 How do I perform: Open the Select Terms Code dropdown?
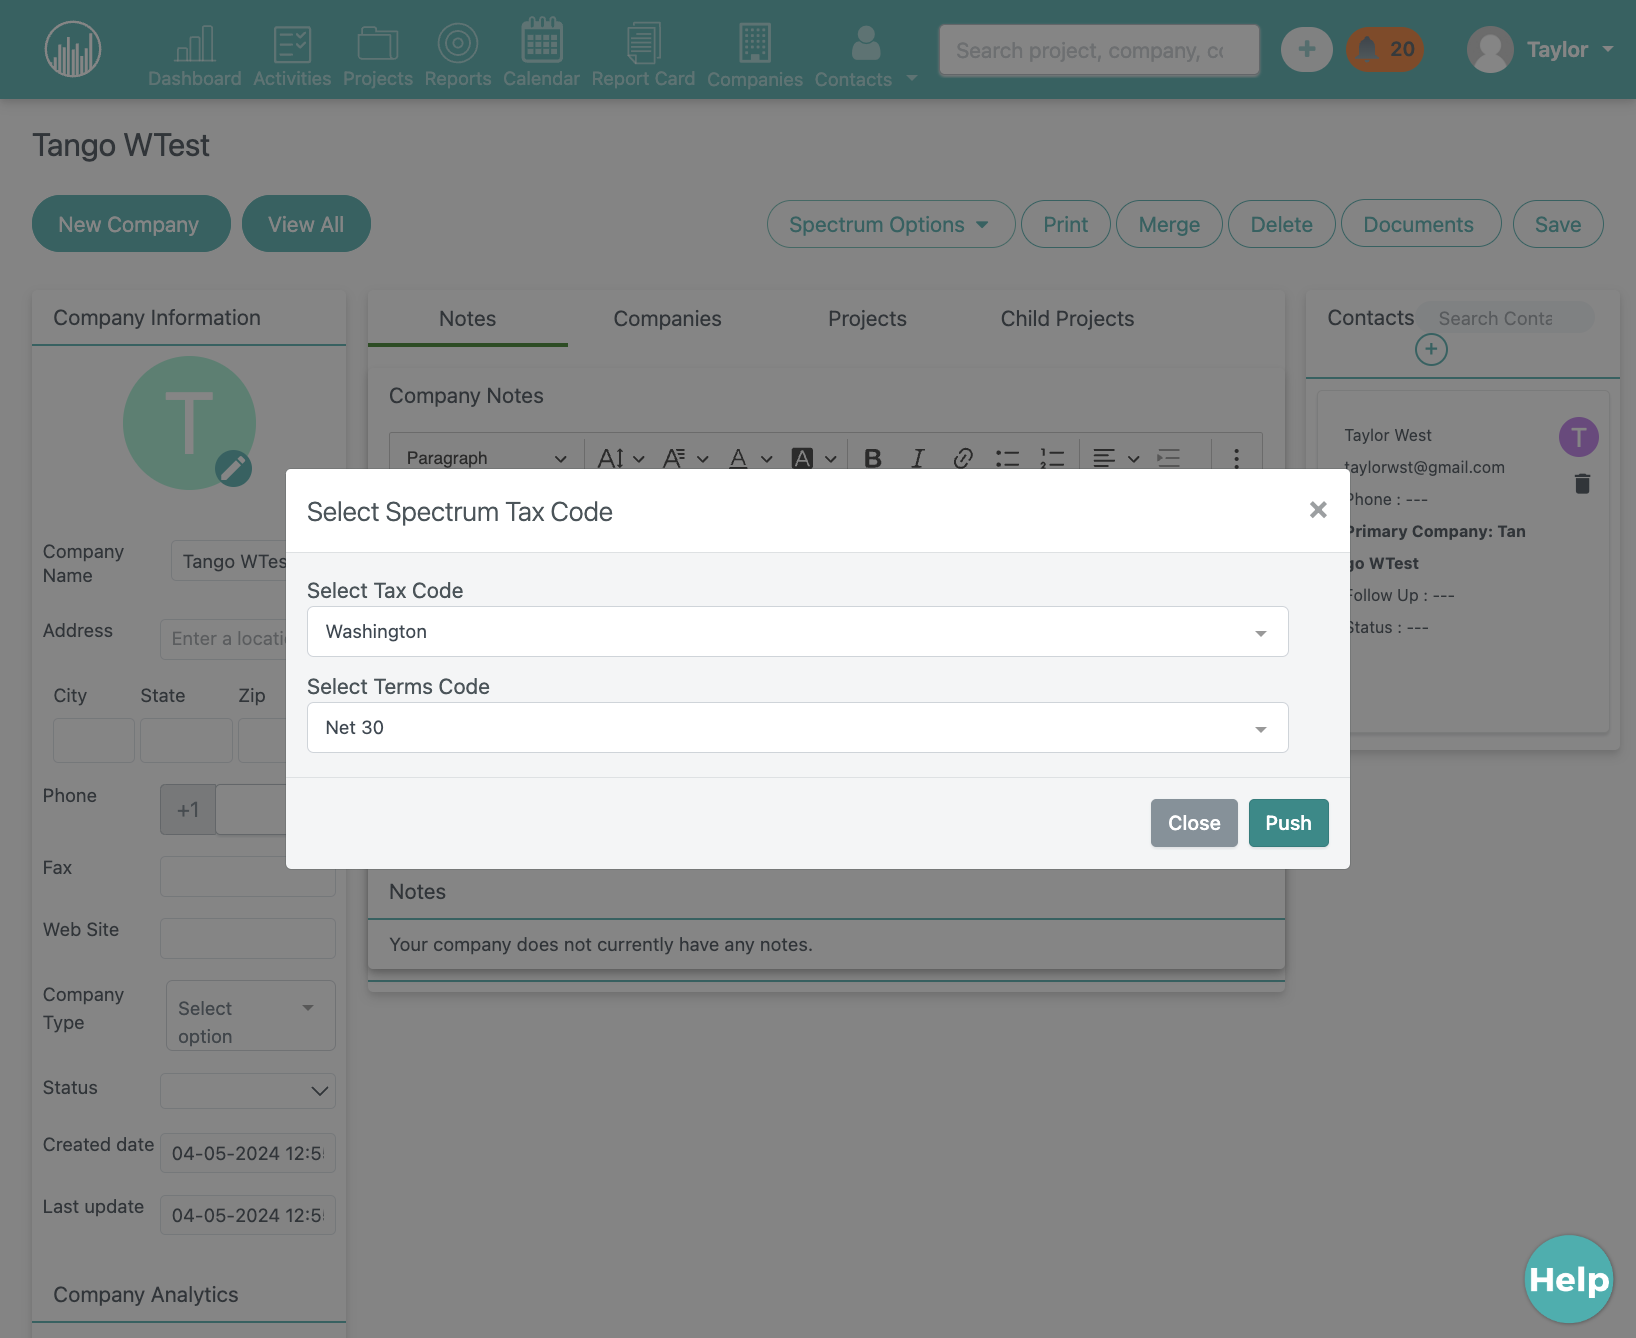(797, 728)
